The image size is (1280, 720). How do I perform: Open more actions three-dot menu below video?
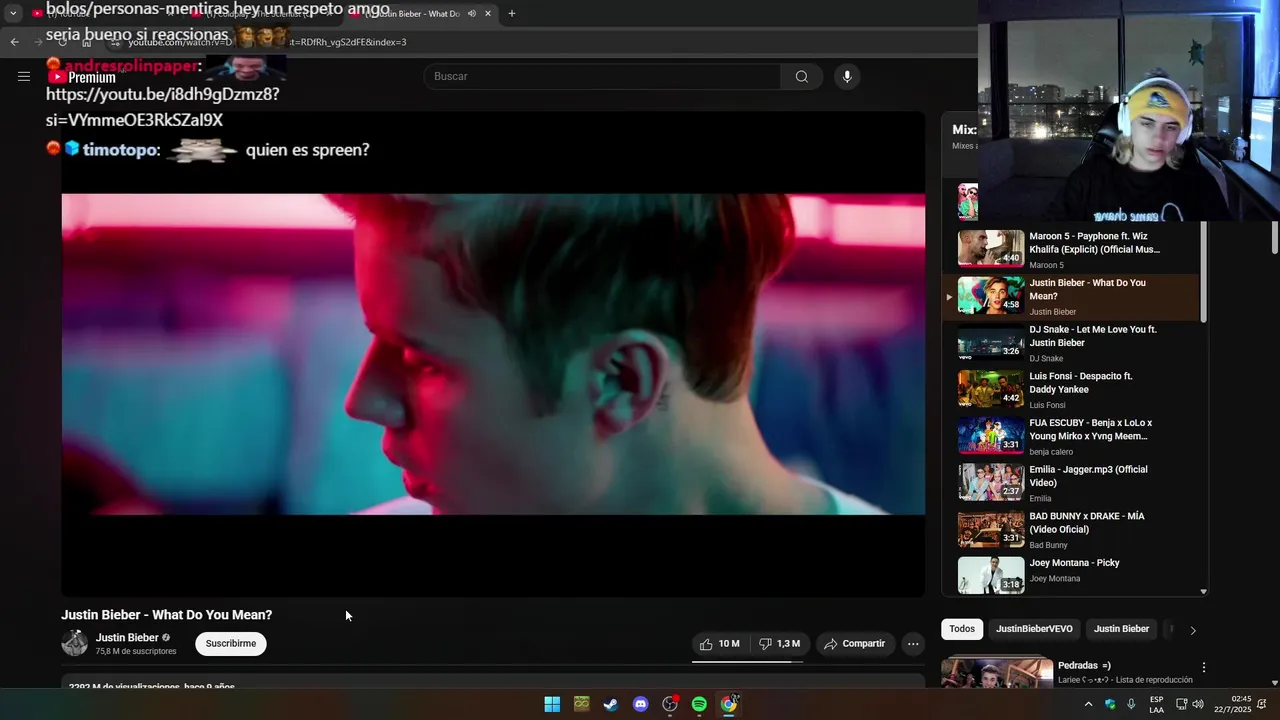click(x=913, y=644)
